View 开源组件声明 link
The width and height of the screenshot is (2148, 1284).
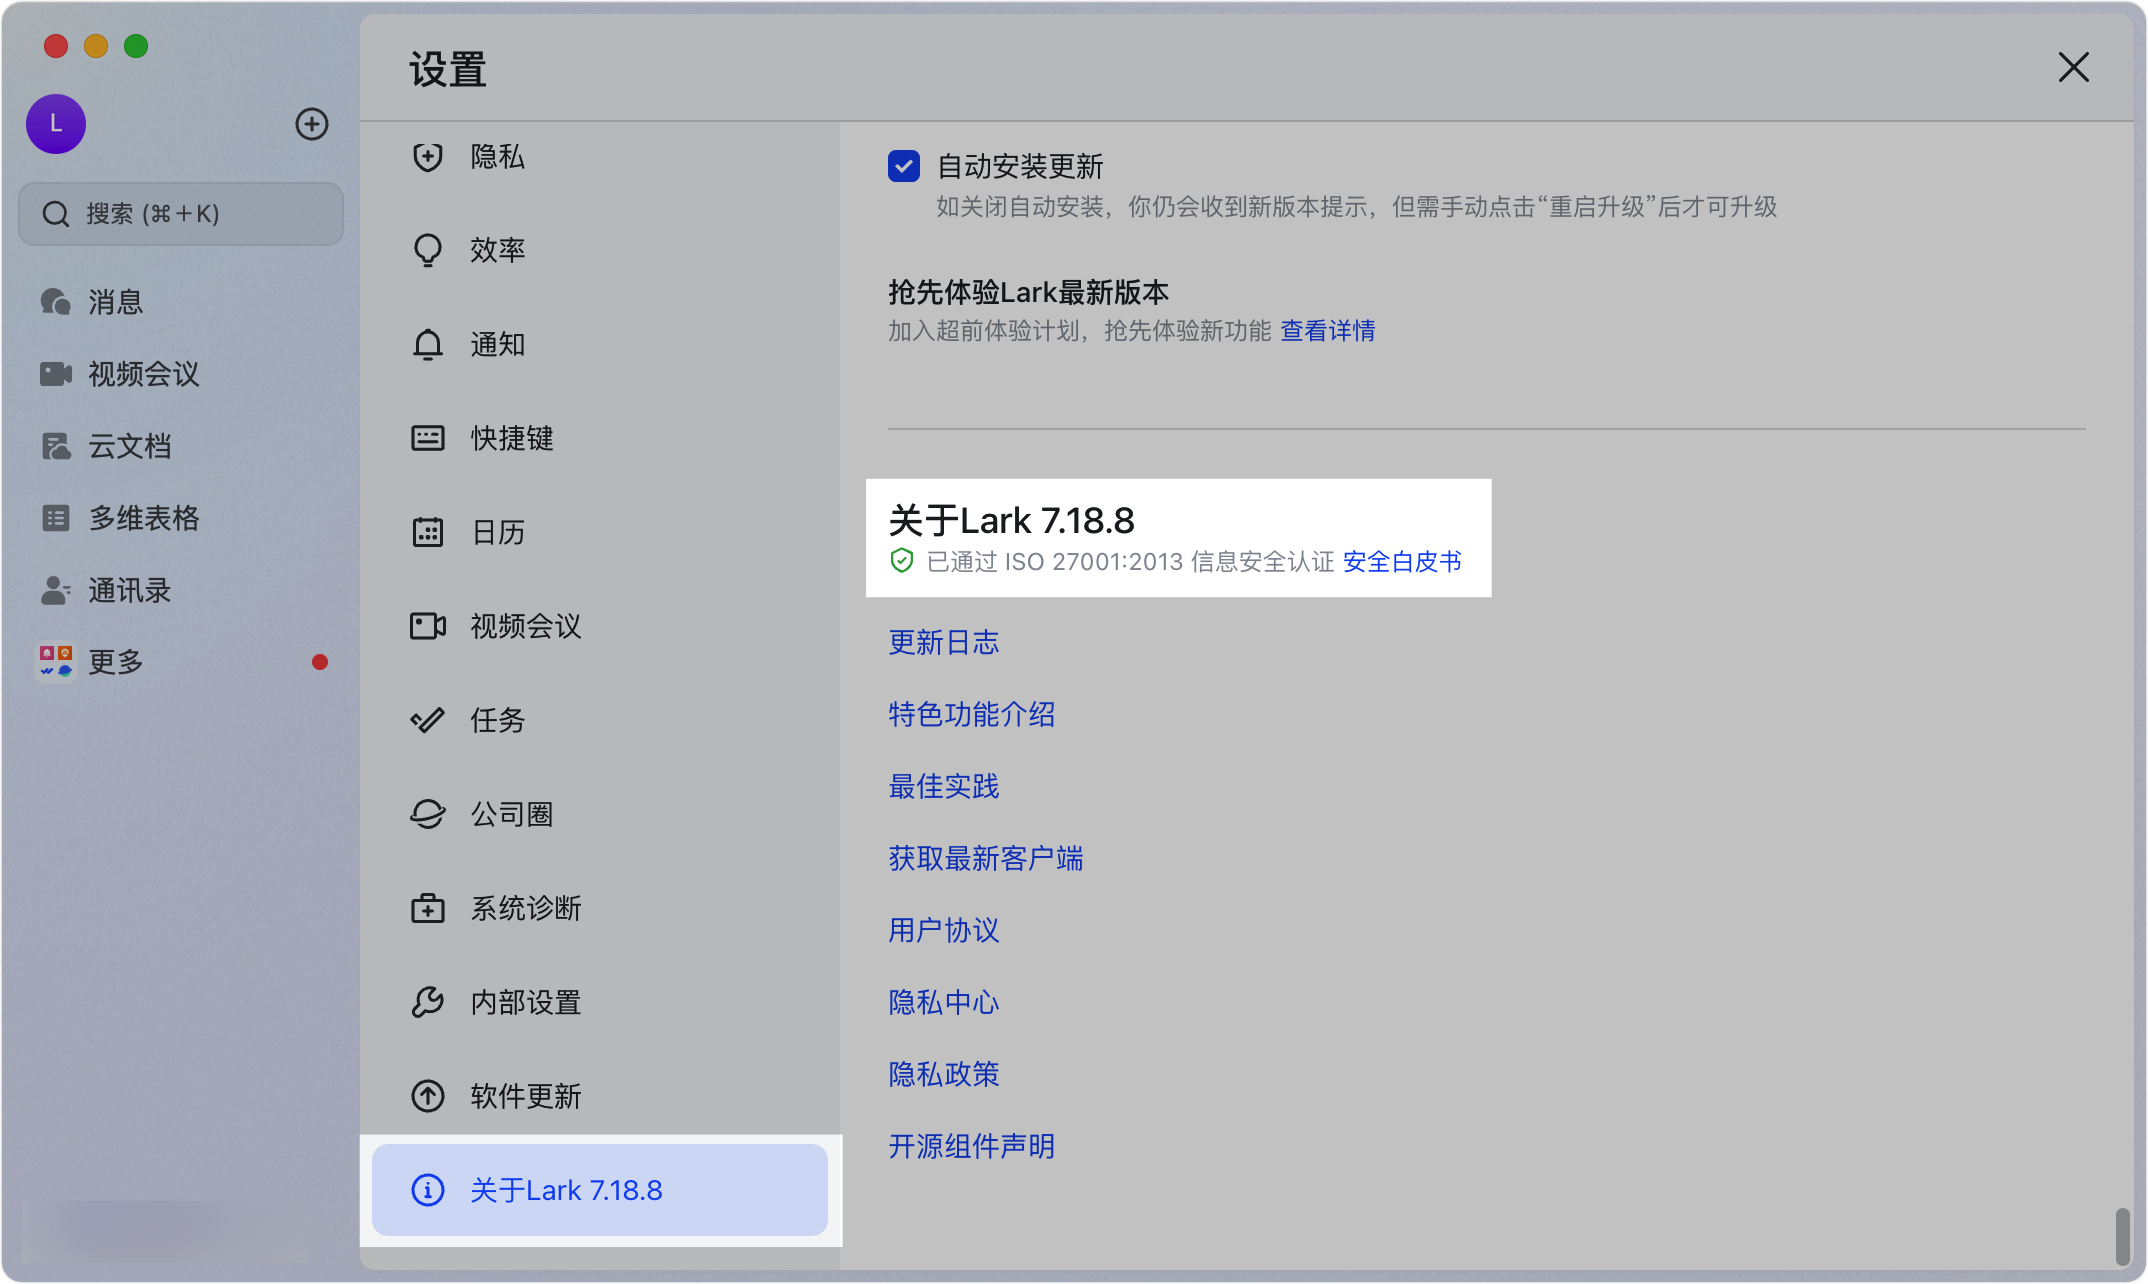coord(972,1146)
